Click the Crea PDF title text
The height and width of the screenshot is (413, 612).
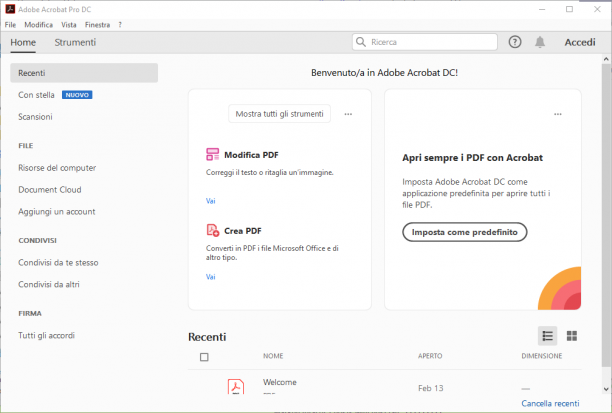click(242, 231)
